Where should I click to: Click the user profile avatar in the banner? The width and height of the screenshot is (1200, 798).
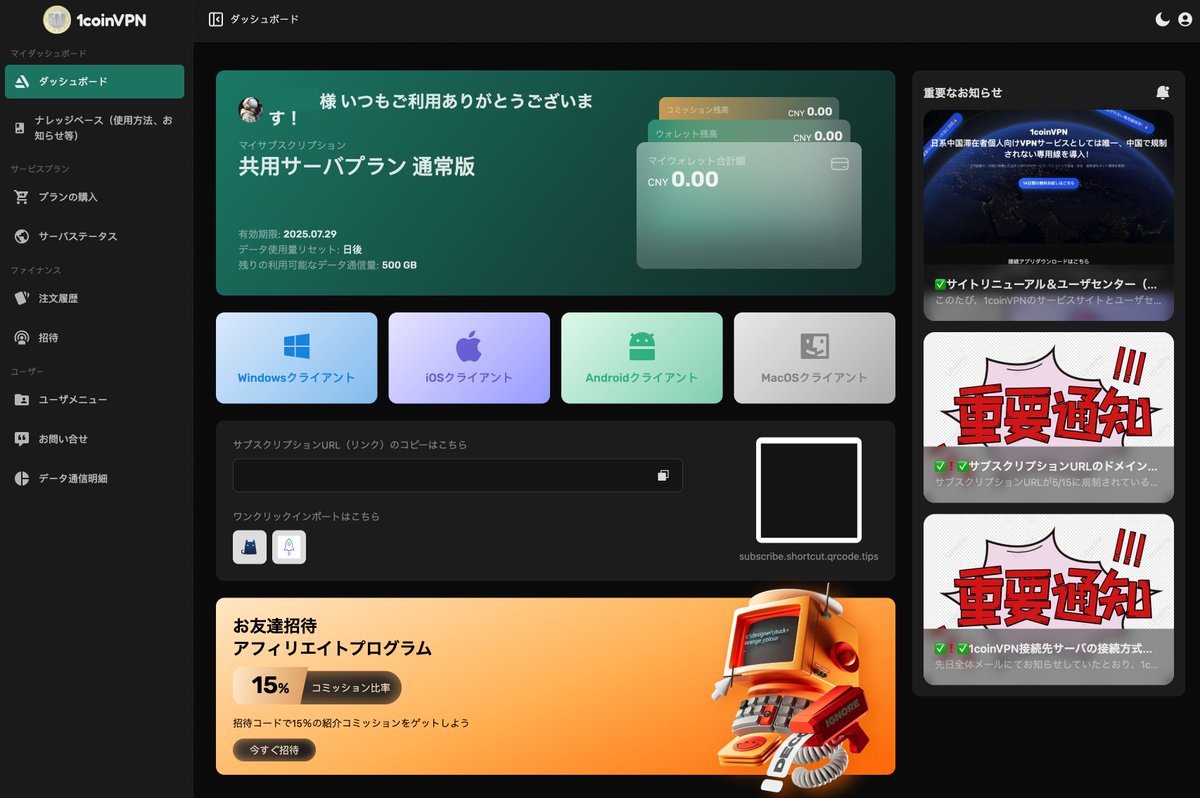[251, 109]
